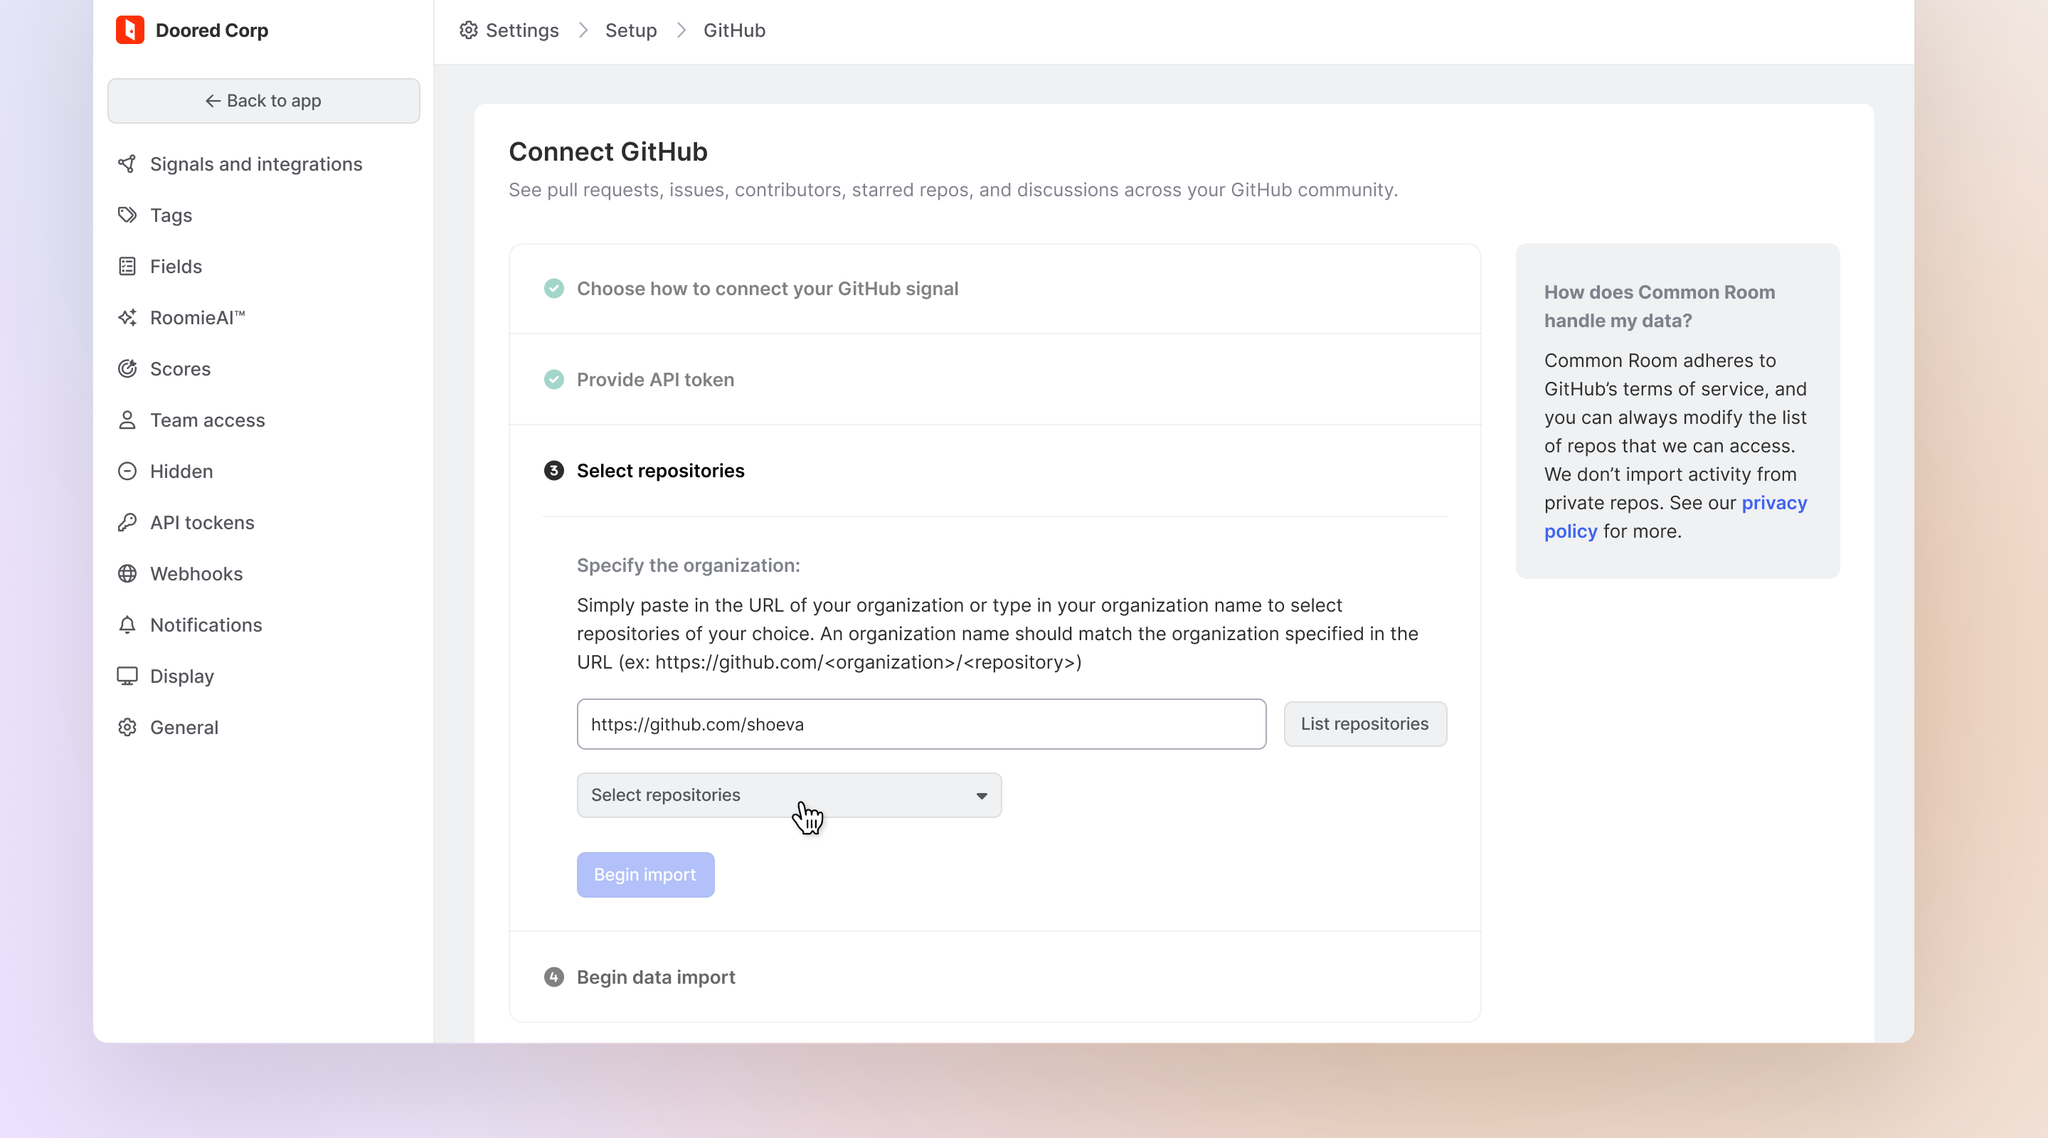This screenshot has width=2048, height=1138.
Task: Click the Doored Corp logo icon
Action: [x=130, y=30]
